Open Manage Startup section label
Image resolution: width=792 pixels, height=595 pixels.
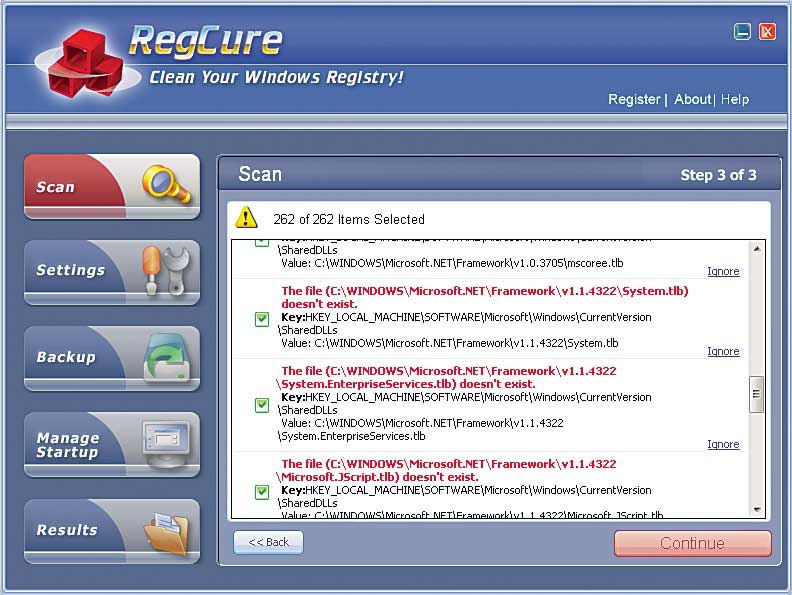pyautogui.click(x=68, y=444)
